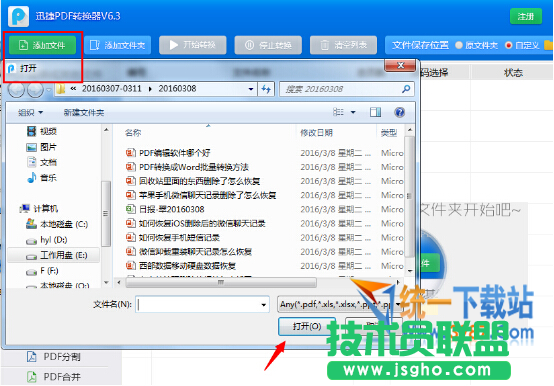The height and width of the screenshot is (386, 554).
Task: Select PDF分割 in main window sidebar
Action: pyautogui.click(x=62, y=357)
